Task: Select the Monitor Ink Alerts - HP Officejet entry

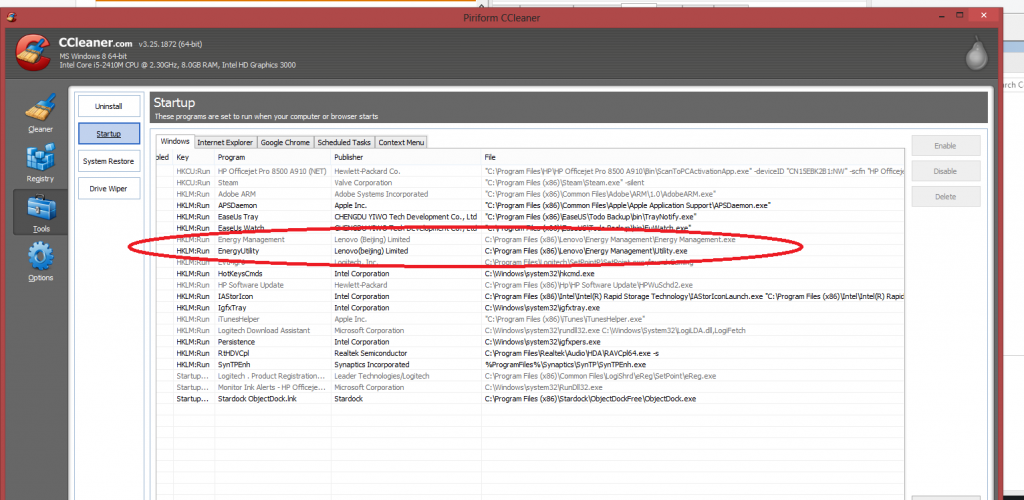Action: (x=530, y=387)
